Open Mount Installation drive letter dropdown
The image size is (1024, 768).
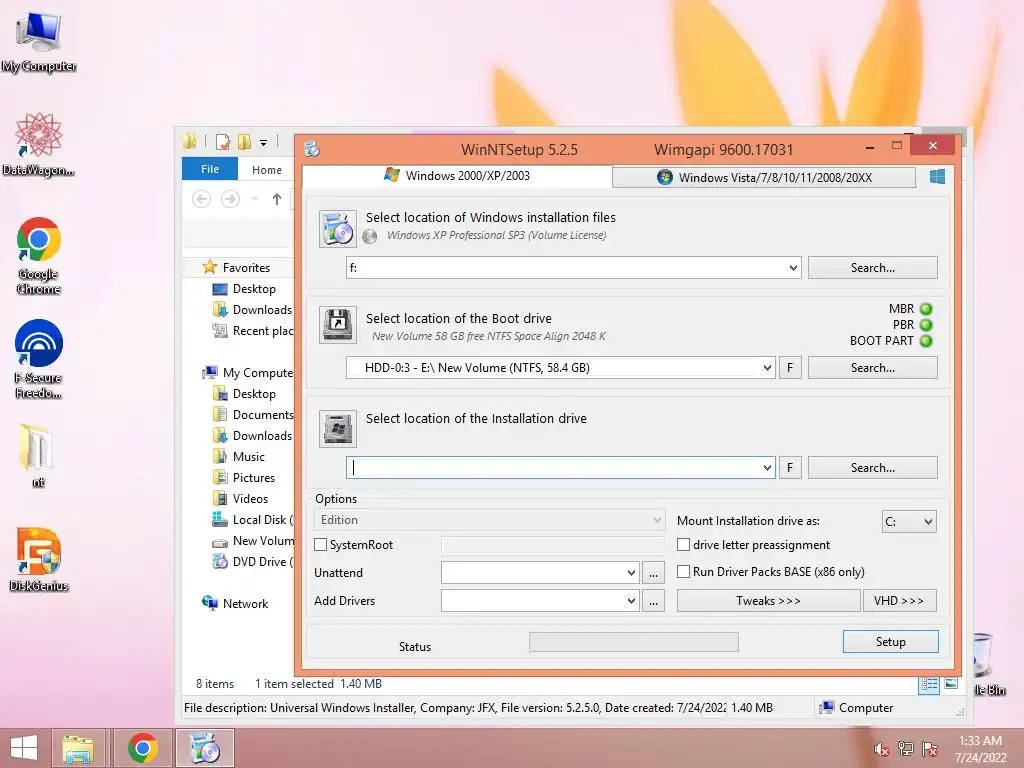[x=908, y=521]
